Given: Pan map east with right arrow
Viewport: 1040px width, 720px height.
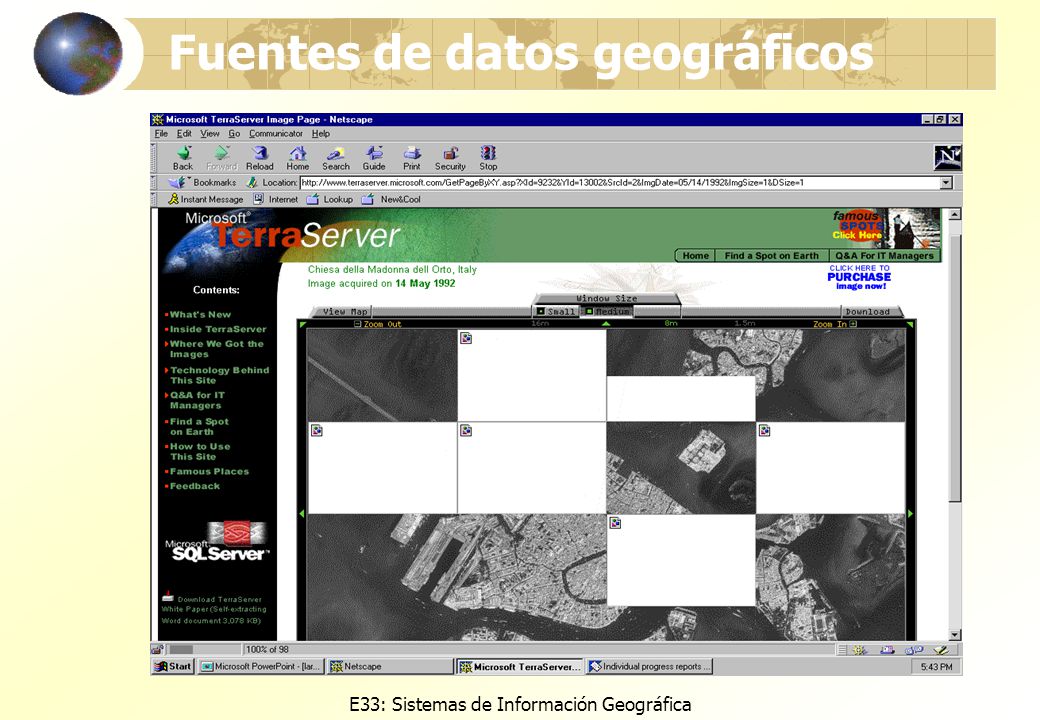Looking at the screenshot, I should click(x=910, y=514).
